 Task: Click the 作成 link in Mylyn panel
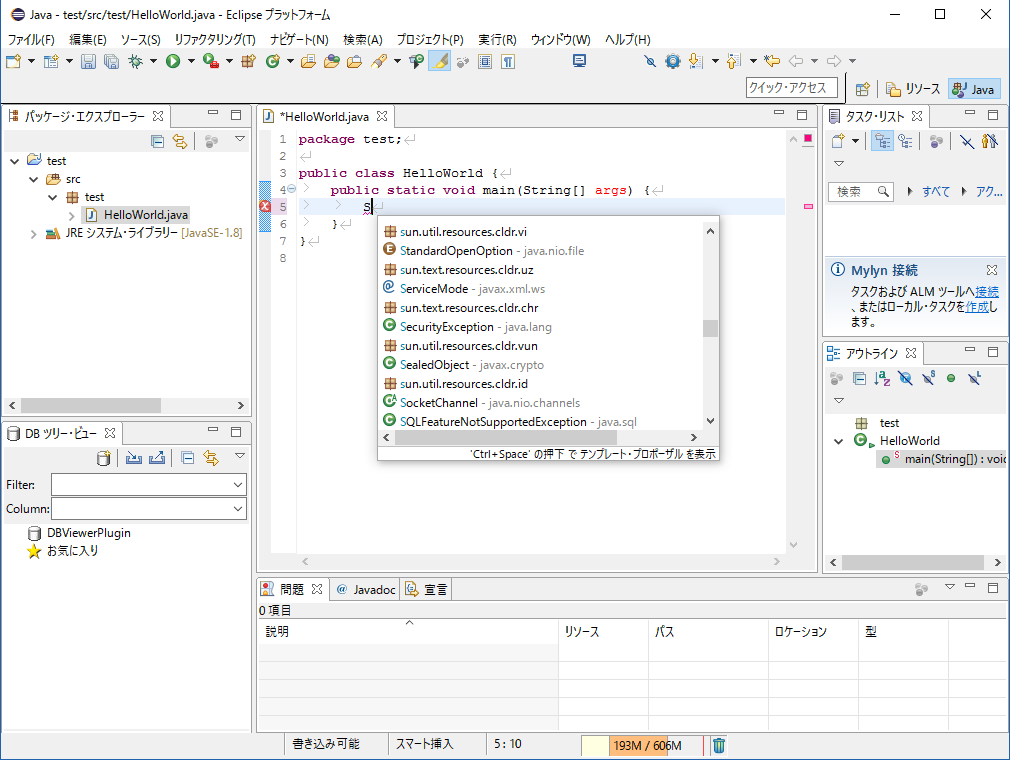coord(977,307)
